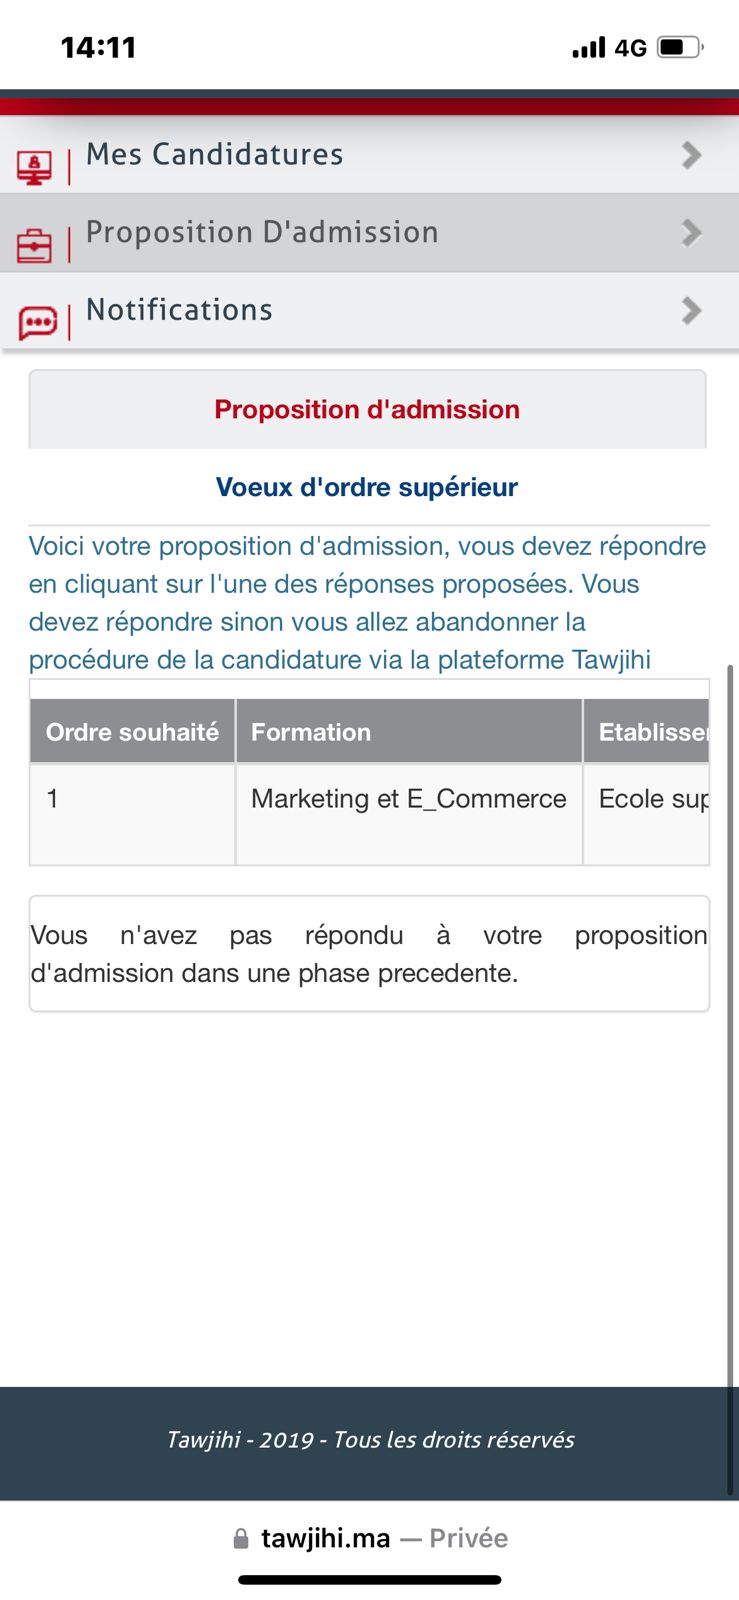Tap the tawjihi.ma address bar
Screen dimensions: 739x1600
point(370,1538)
